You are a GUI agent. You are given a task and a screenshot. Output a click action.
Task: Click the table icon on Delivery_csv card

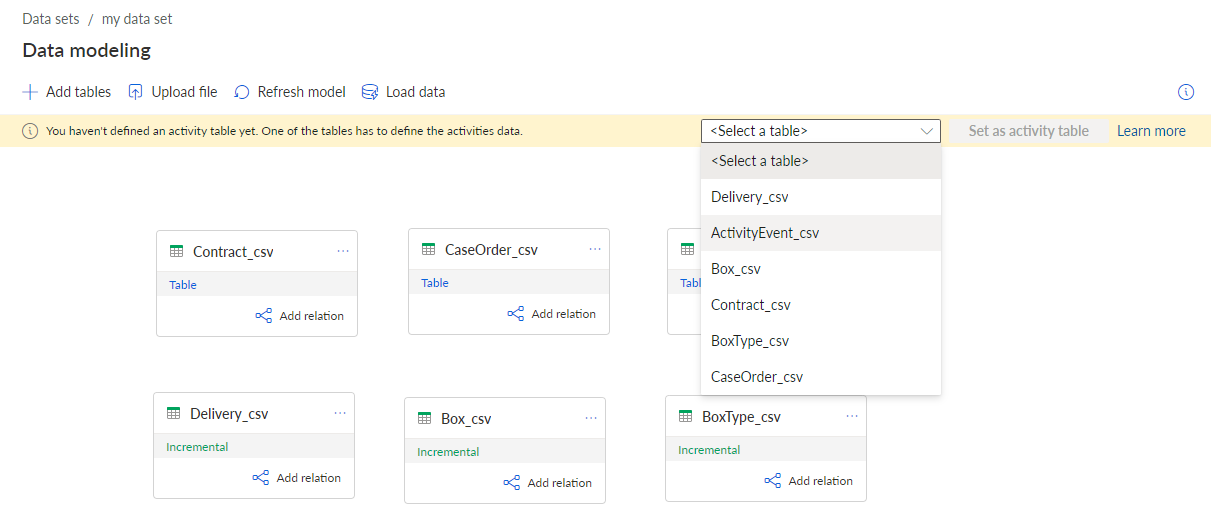point(174,413)
